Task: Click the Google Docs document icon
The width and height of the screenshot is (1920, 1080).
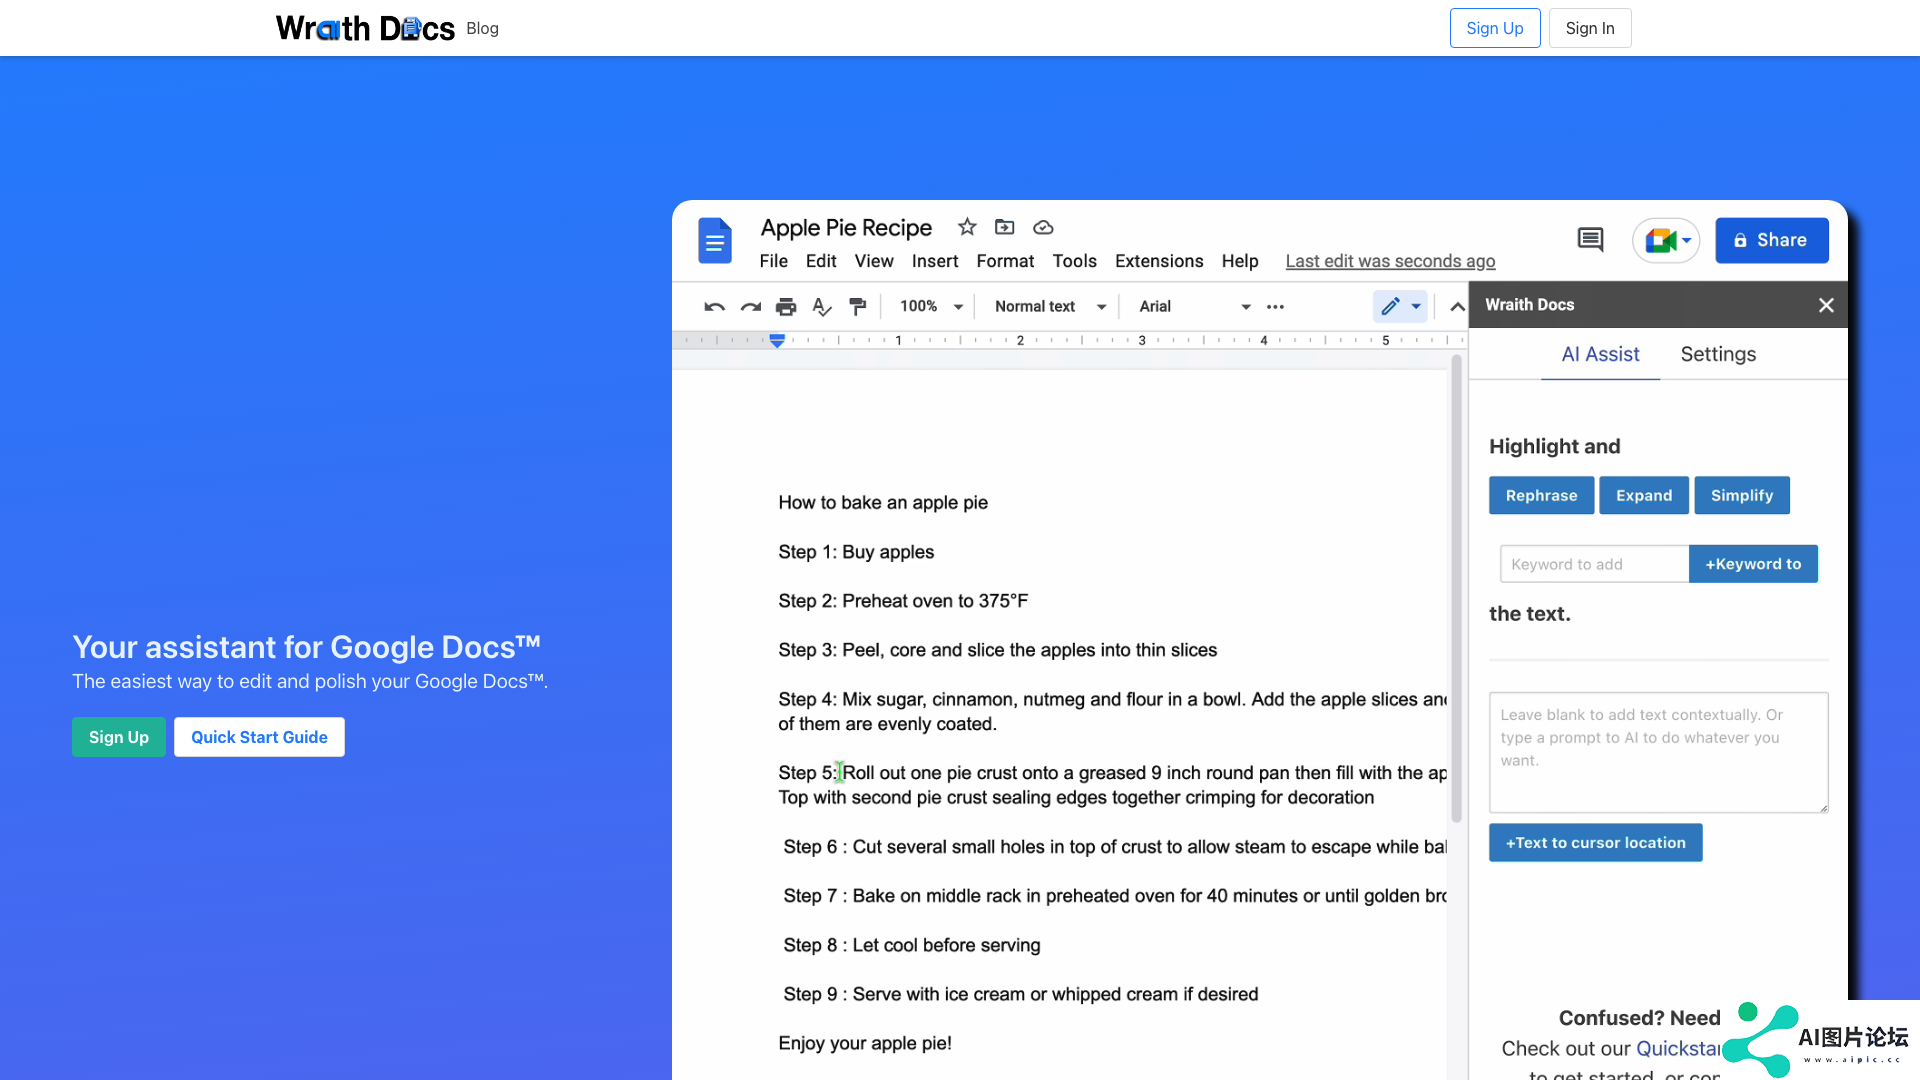Action: 715,241
